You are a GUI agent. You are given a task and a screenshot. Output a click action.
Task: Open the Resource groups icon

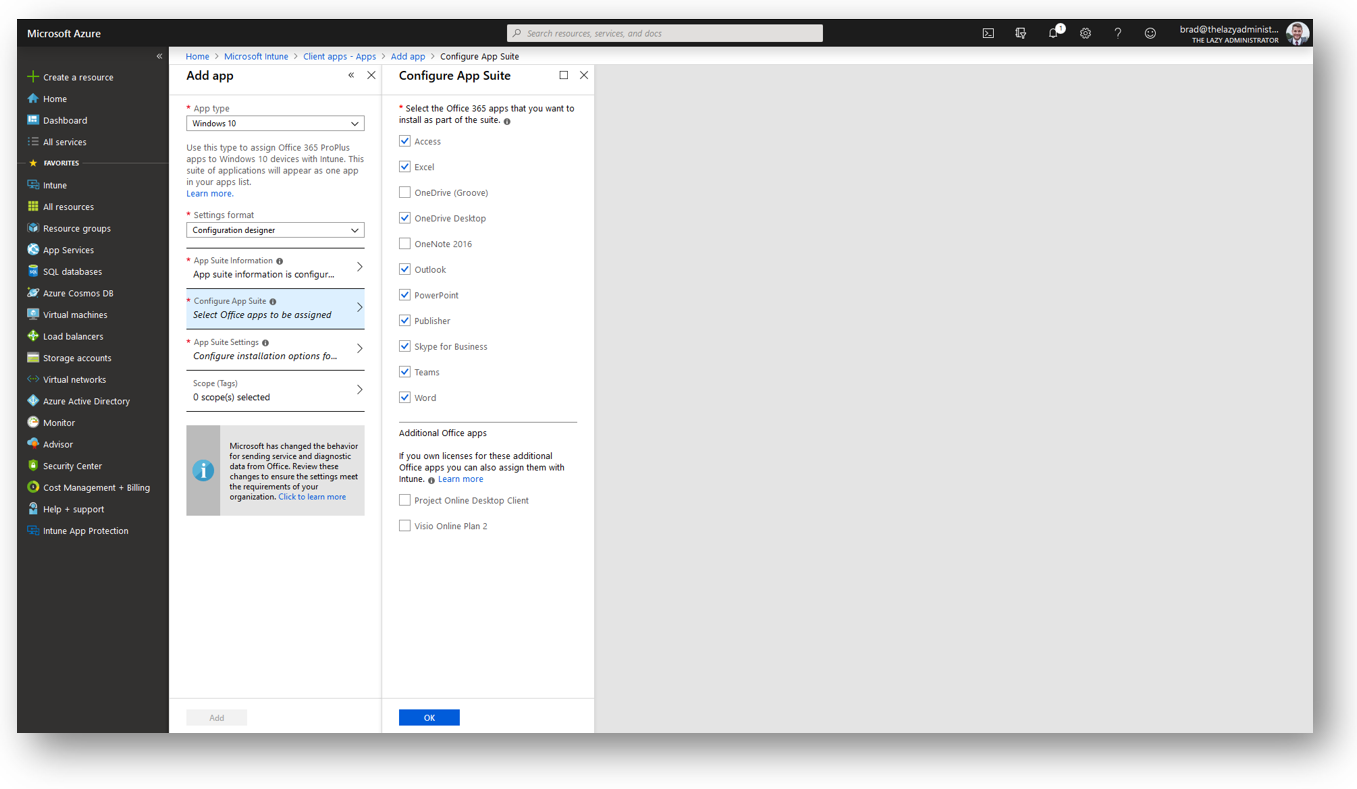point(33,228)
